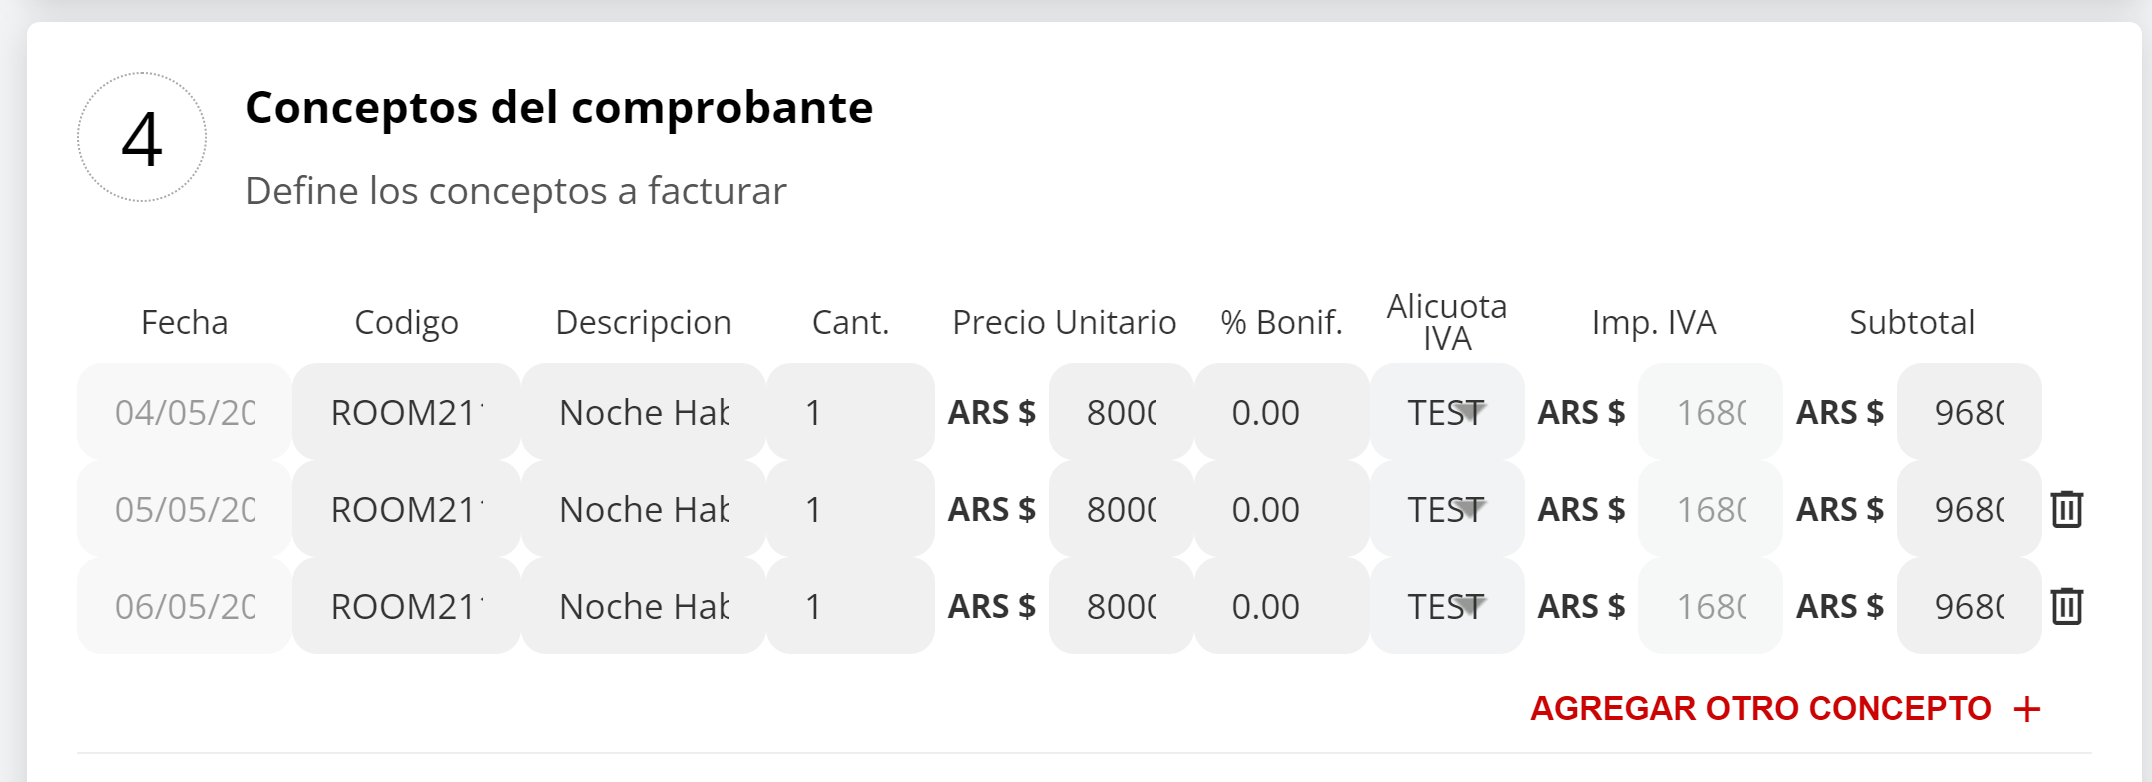Select the Subtotal 9680 field of the last row
The image size is (2152, 782).
pos(1968,605)
